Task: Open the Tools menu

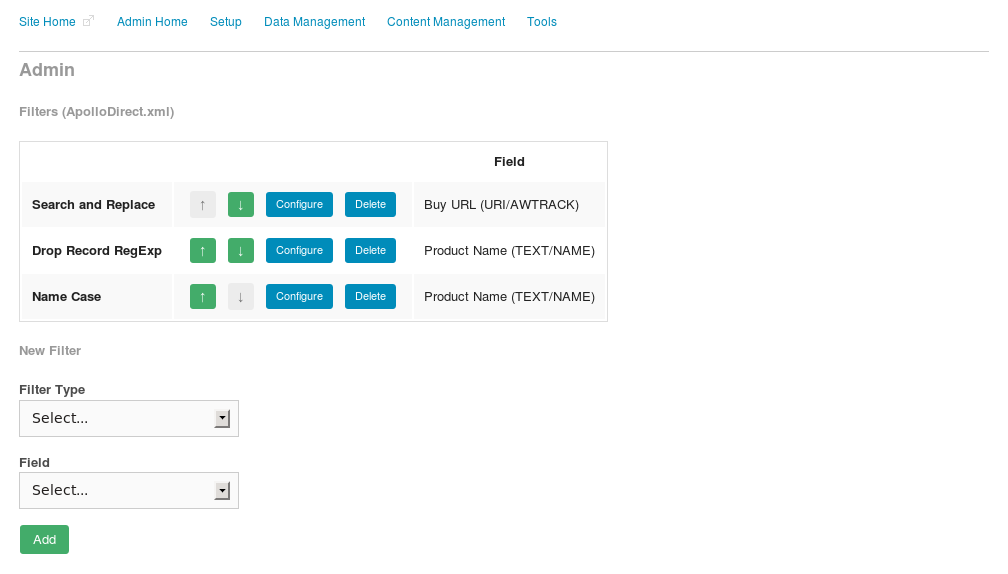Action: pos(542,22)
